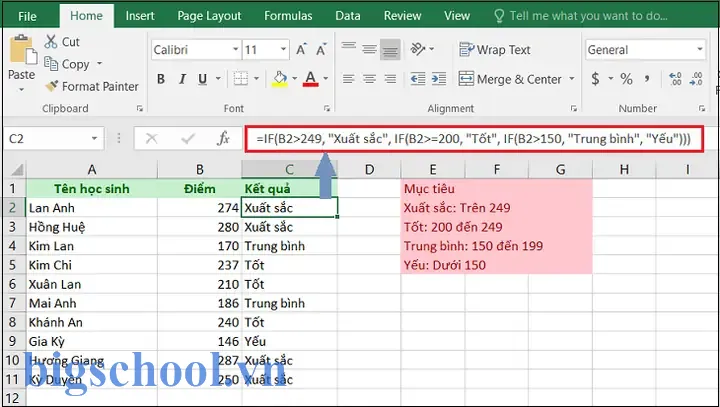
Task: Increase indent
Action: click(439, 79)
